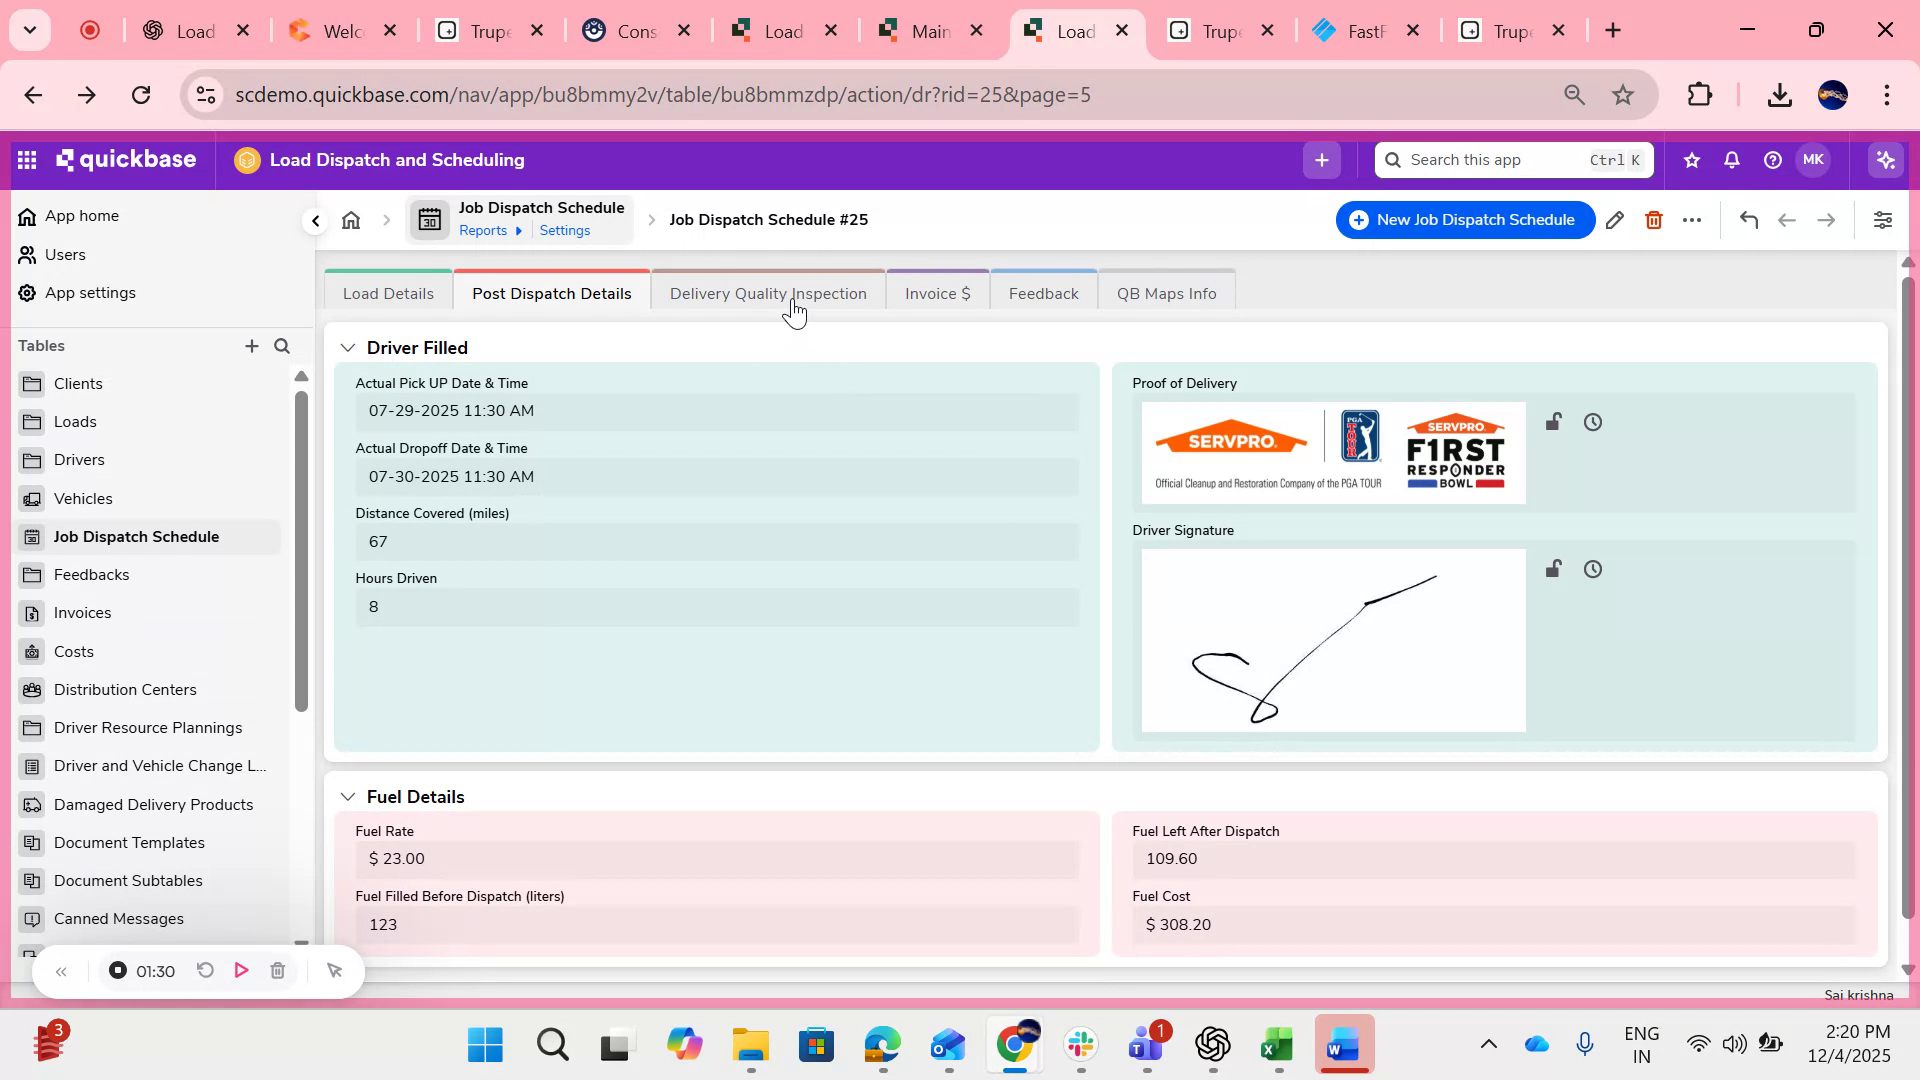Open the Loads table in the sidebar

tap(75, 421)
